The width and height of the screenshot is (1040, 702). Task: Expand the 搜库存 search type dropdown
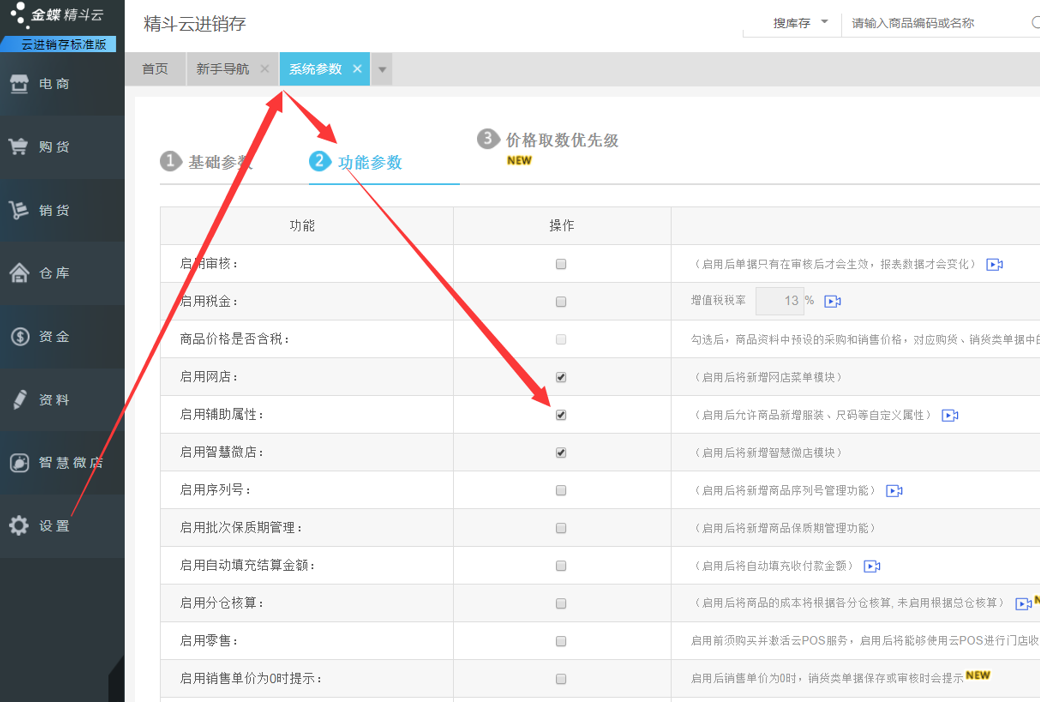[x=801, y=23]
